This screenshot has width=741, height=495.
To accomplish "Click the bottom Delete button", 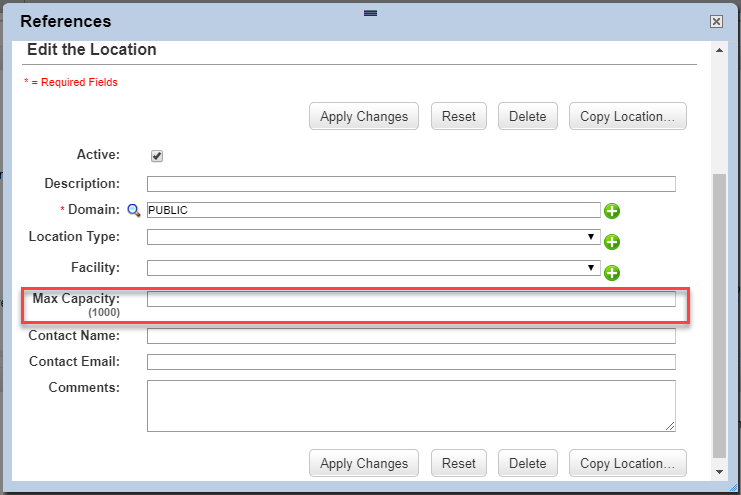I will [528, 463].
